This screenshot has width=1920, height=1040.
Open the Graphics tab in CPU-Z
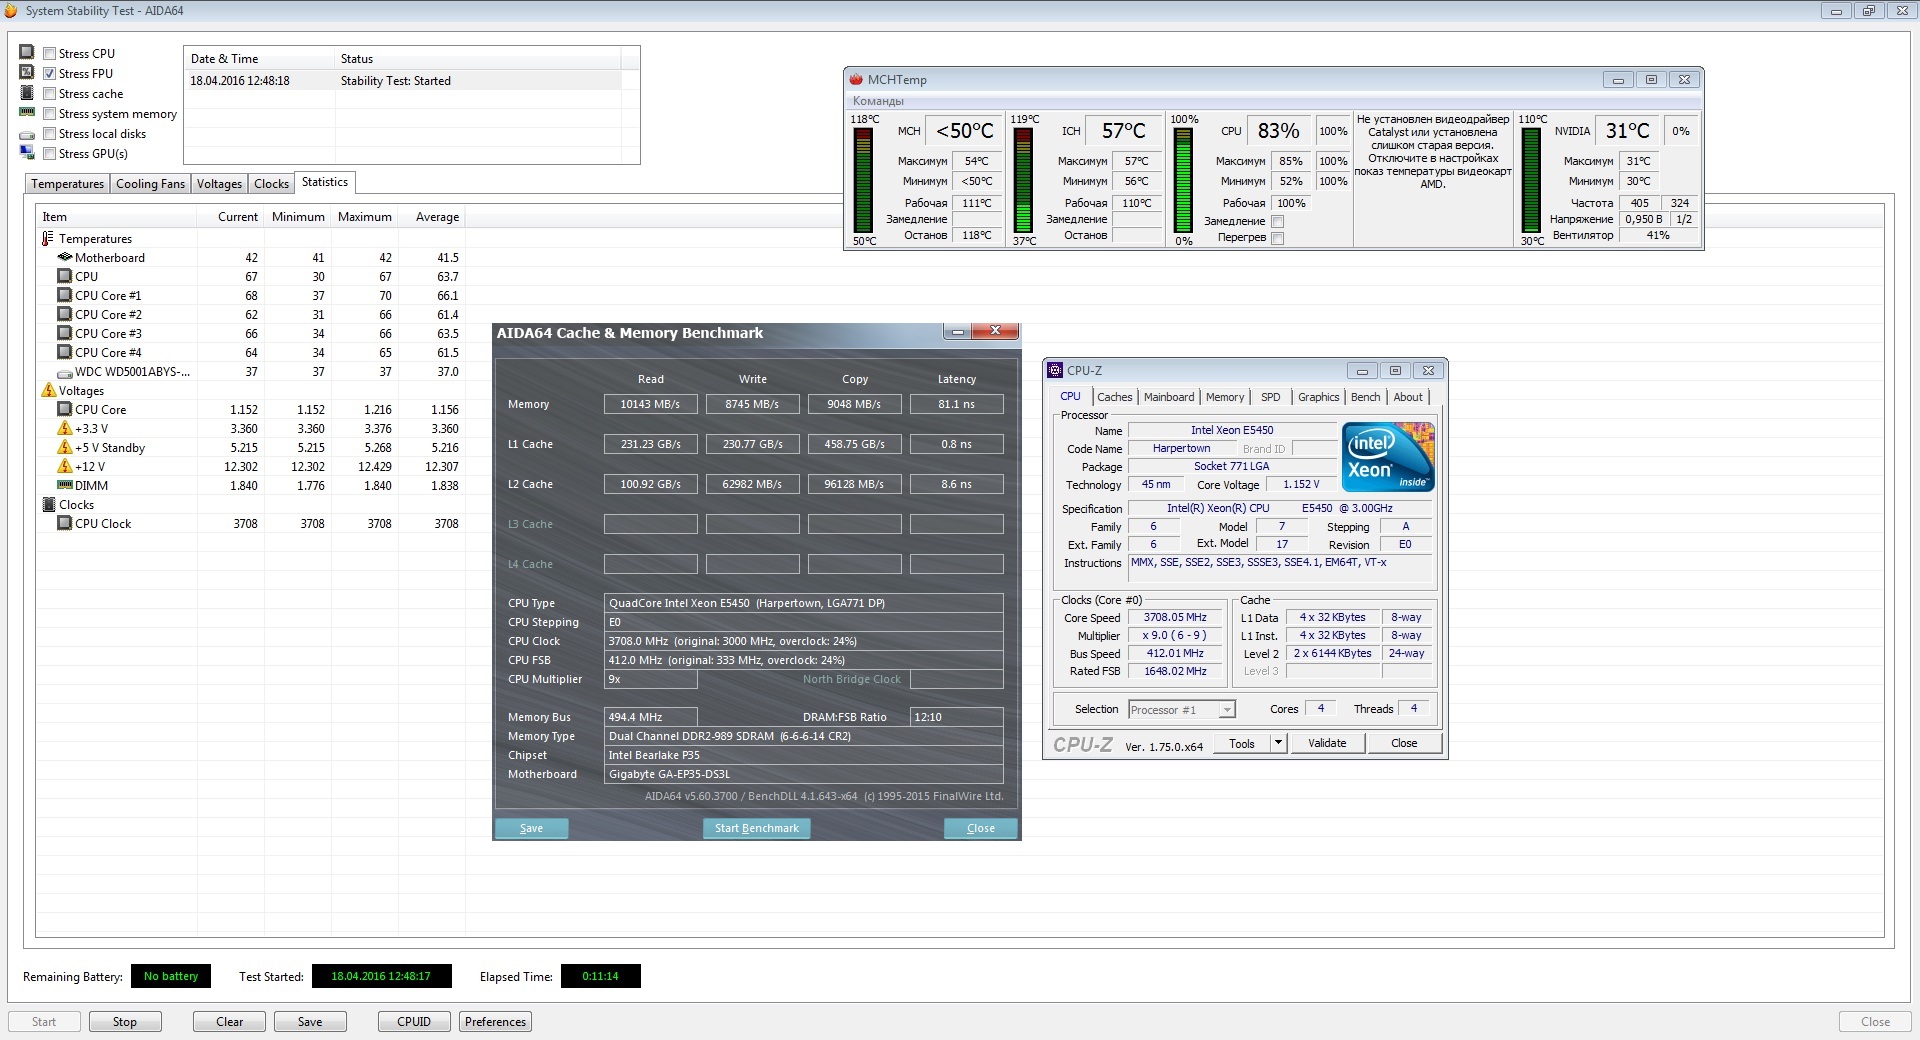1318,397
